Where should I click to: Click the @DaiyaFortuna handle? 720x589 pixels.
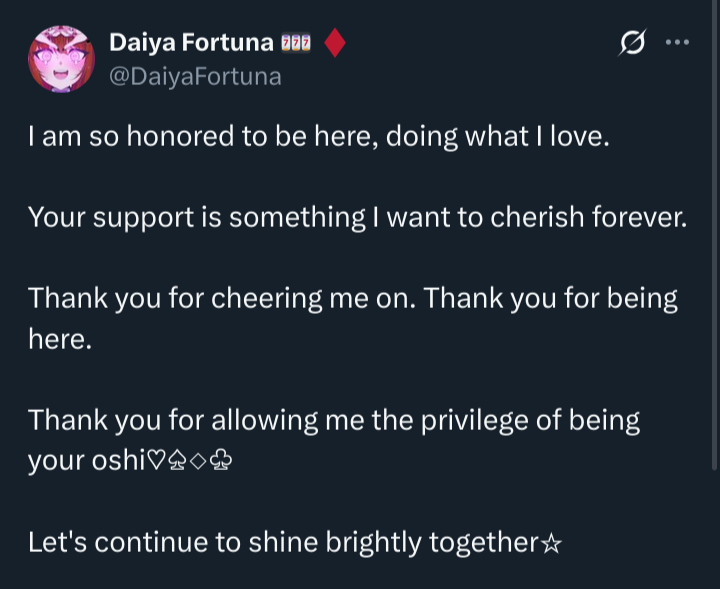pyautogui.click(x=195, y=76)
